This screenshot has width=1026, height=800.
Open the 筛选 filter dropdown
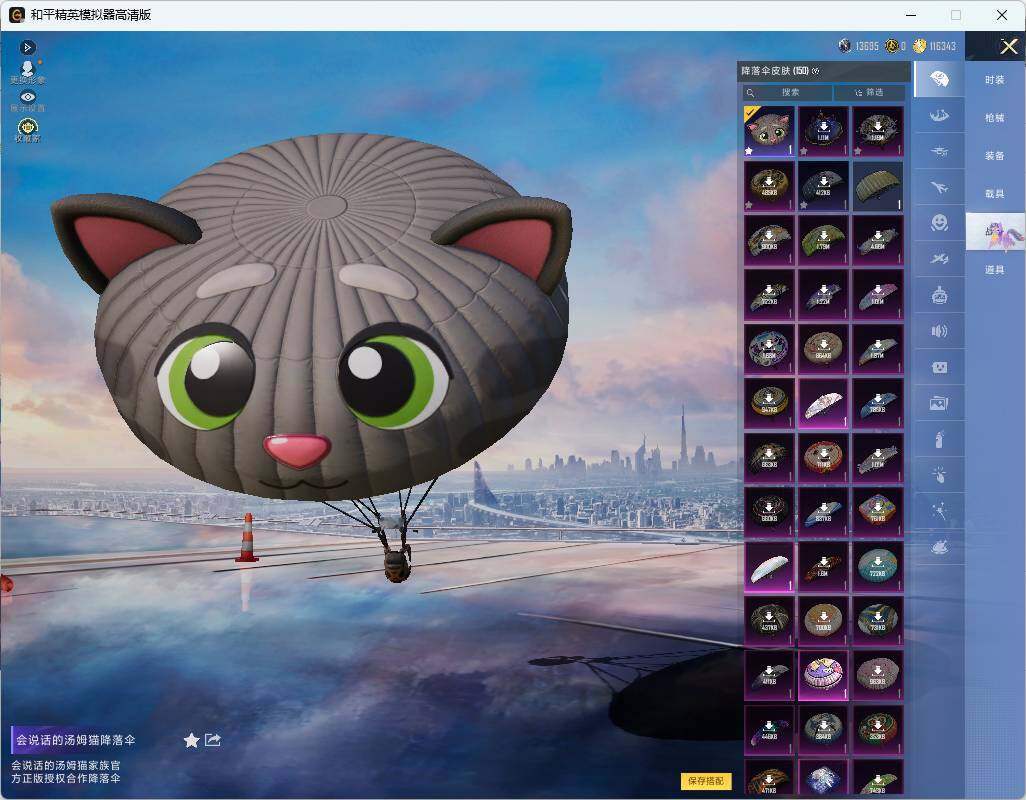click(x=870, y=93)
